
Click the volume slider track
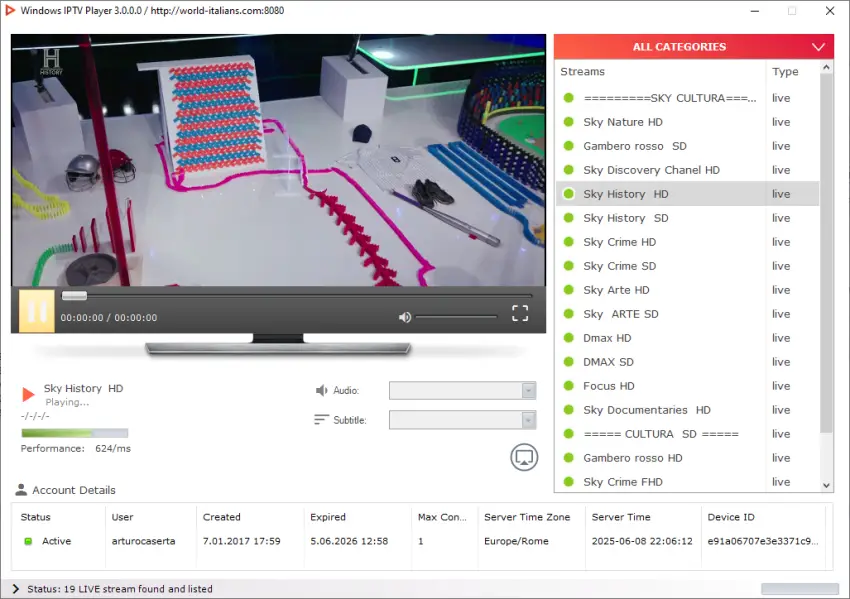[x=456, y=317]
